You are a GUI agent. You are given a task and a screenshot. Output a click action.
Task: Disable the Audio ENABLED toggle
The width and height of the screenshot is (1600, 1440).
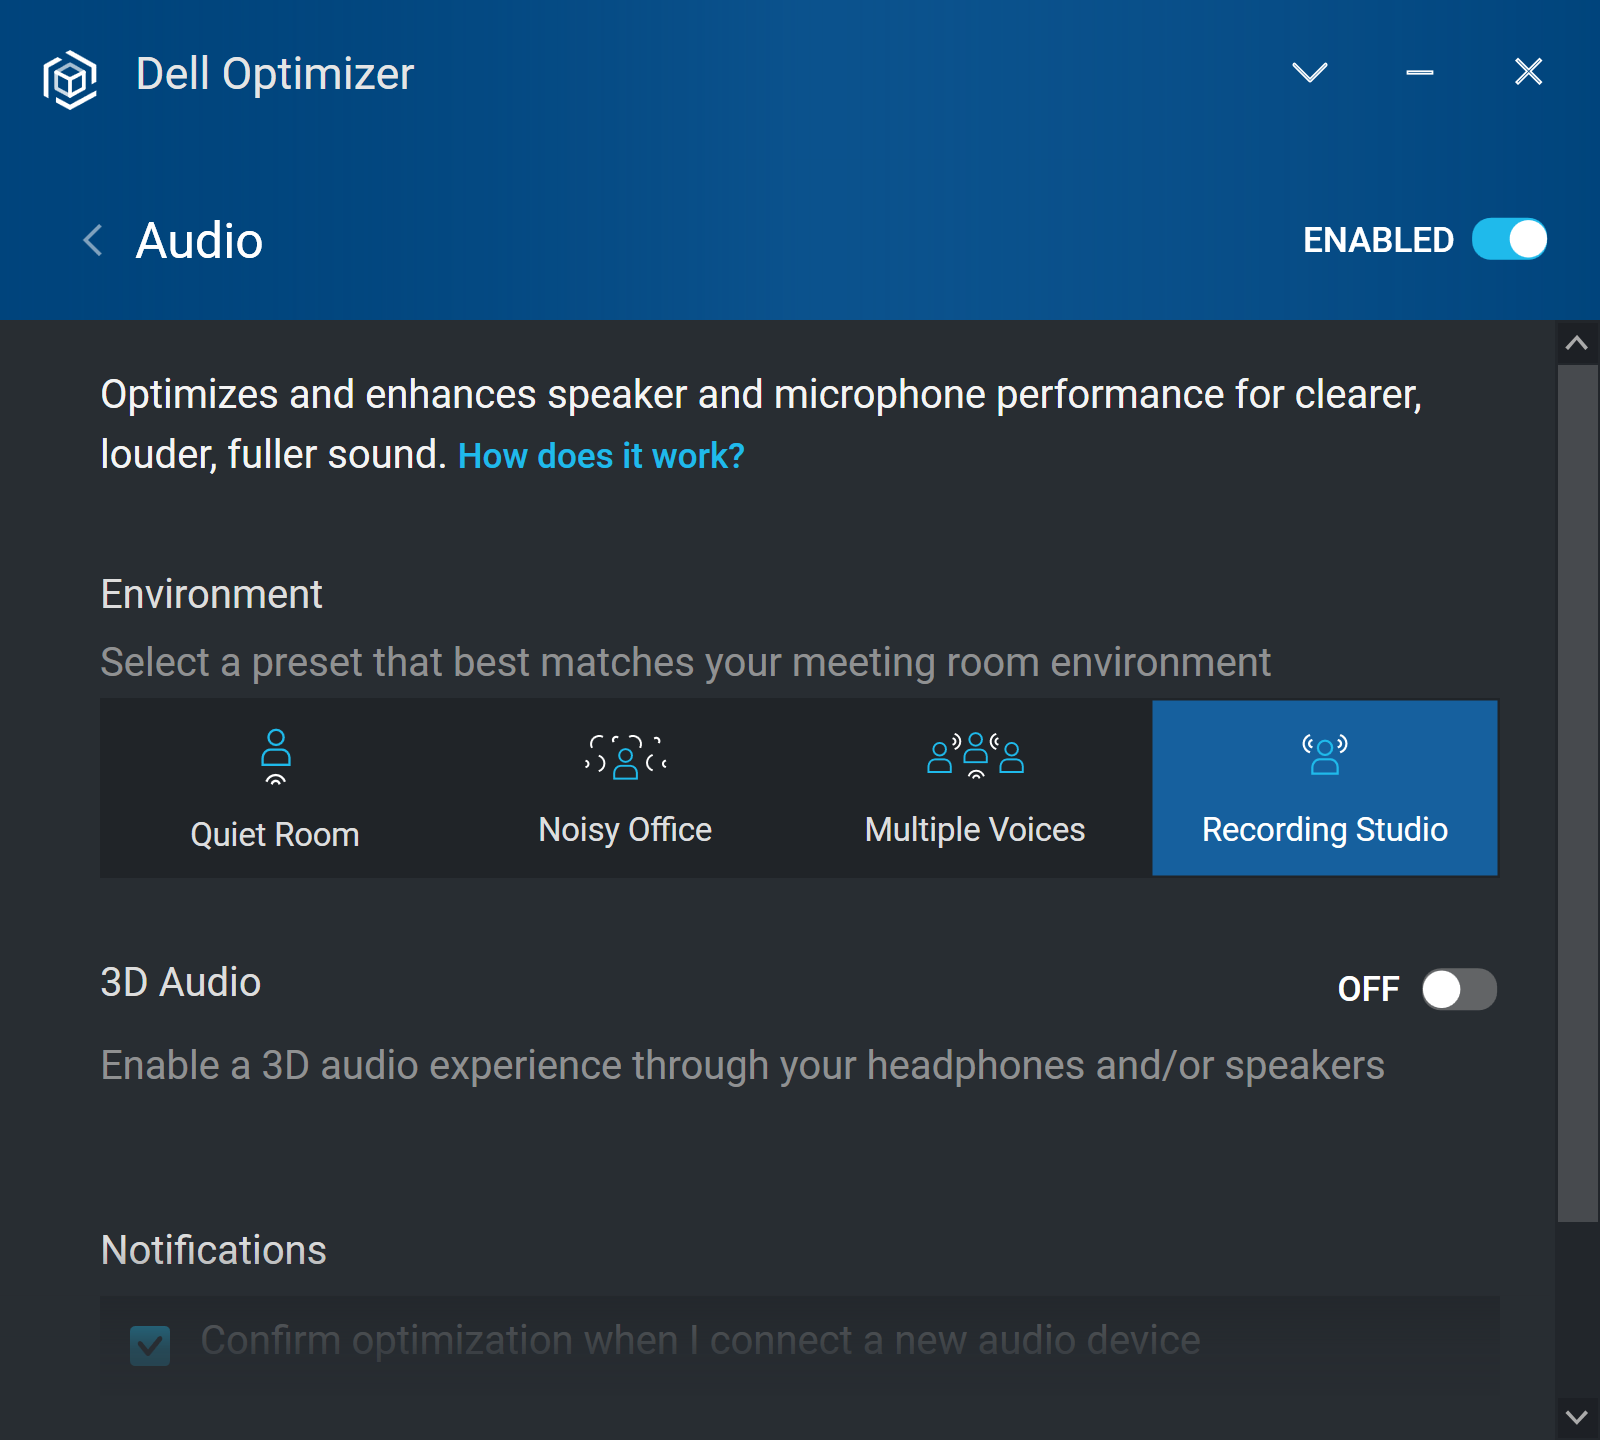point(1509,240)
